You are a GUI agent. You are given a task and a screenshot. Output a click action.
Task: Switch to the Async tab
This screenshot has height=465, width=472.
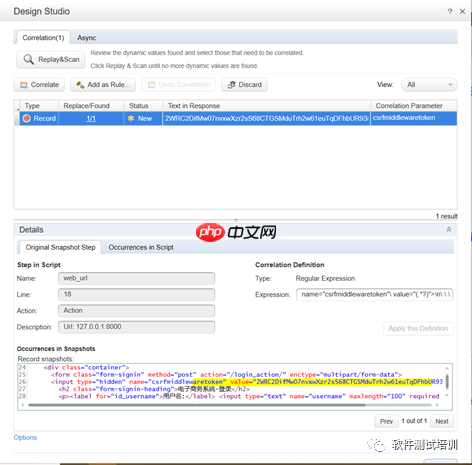[87, 38]
